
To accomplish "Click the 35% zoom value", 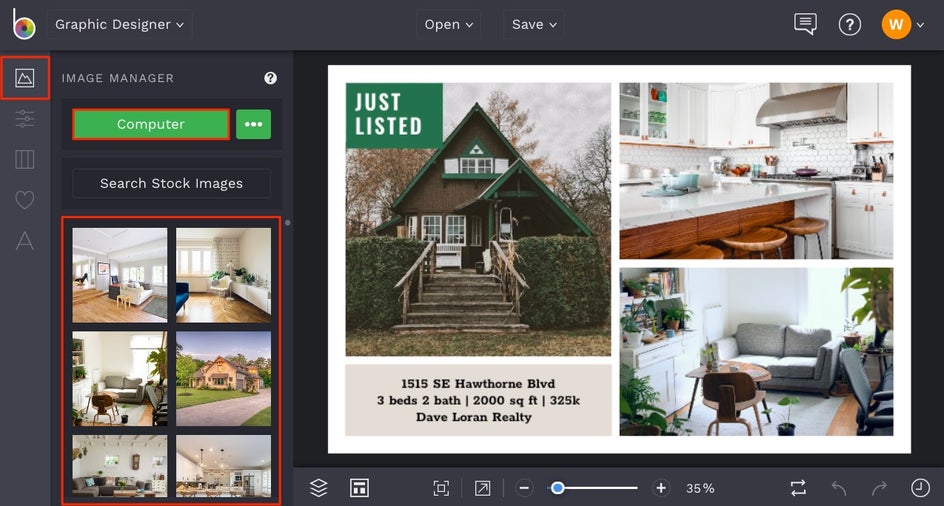I will (700, 489).
